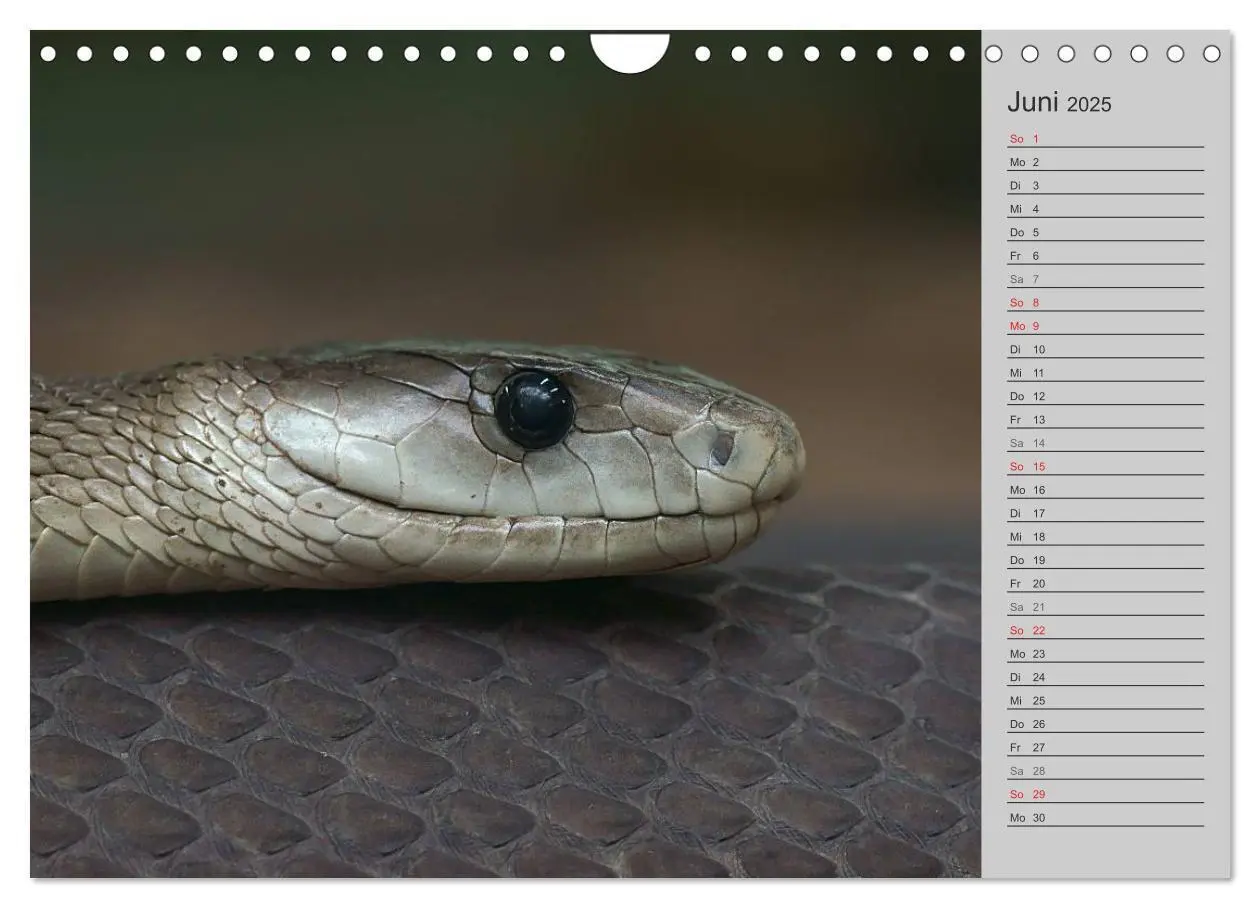The height and width of the screenshot is (908, 1260).
Task: Click the snake's nostril
Action: 721,449
